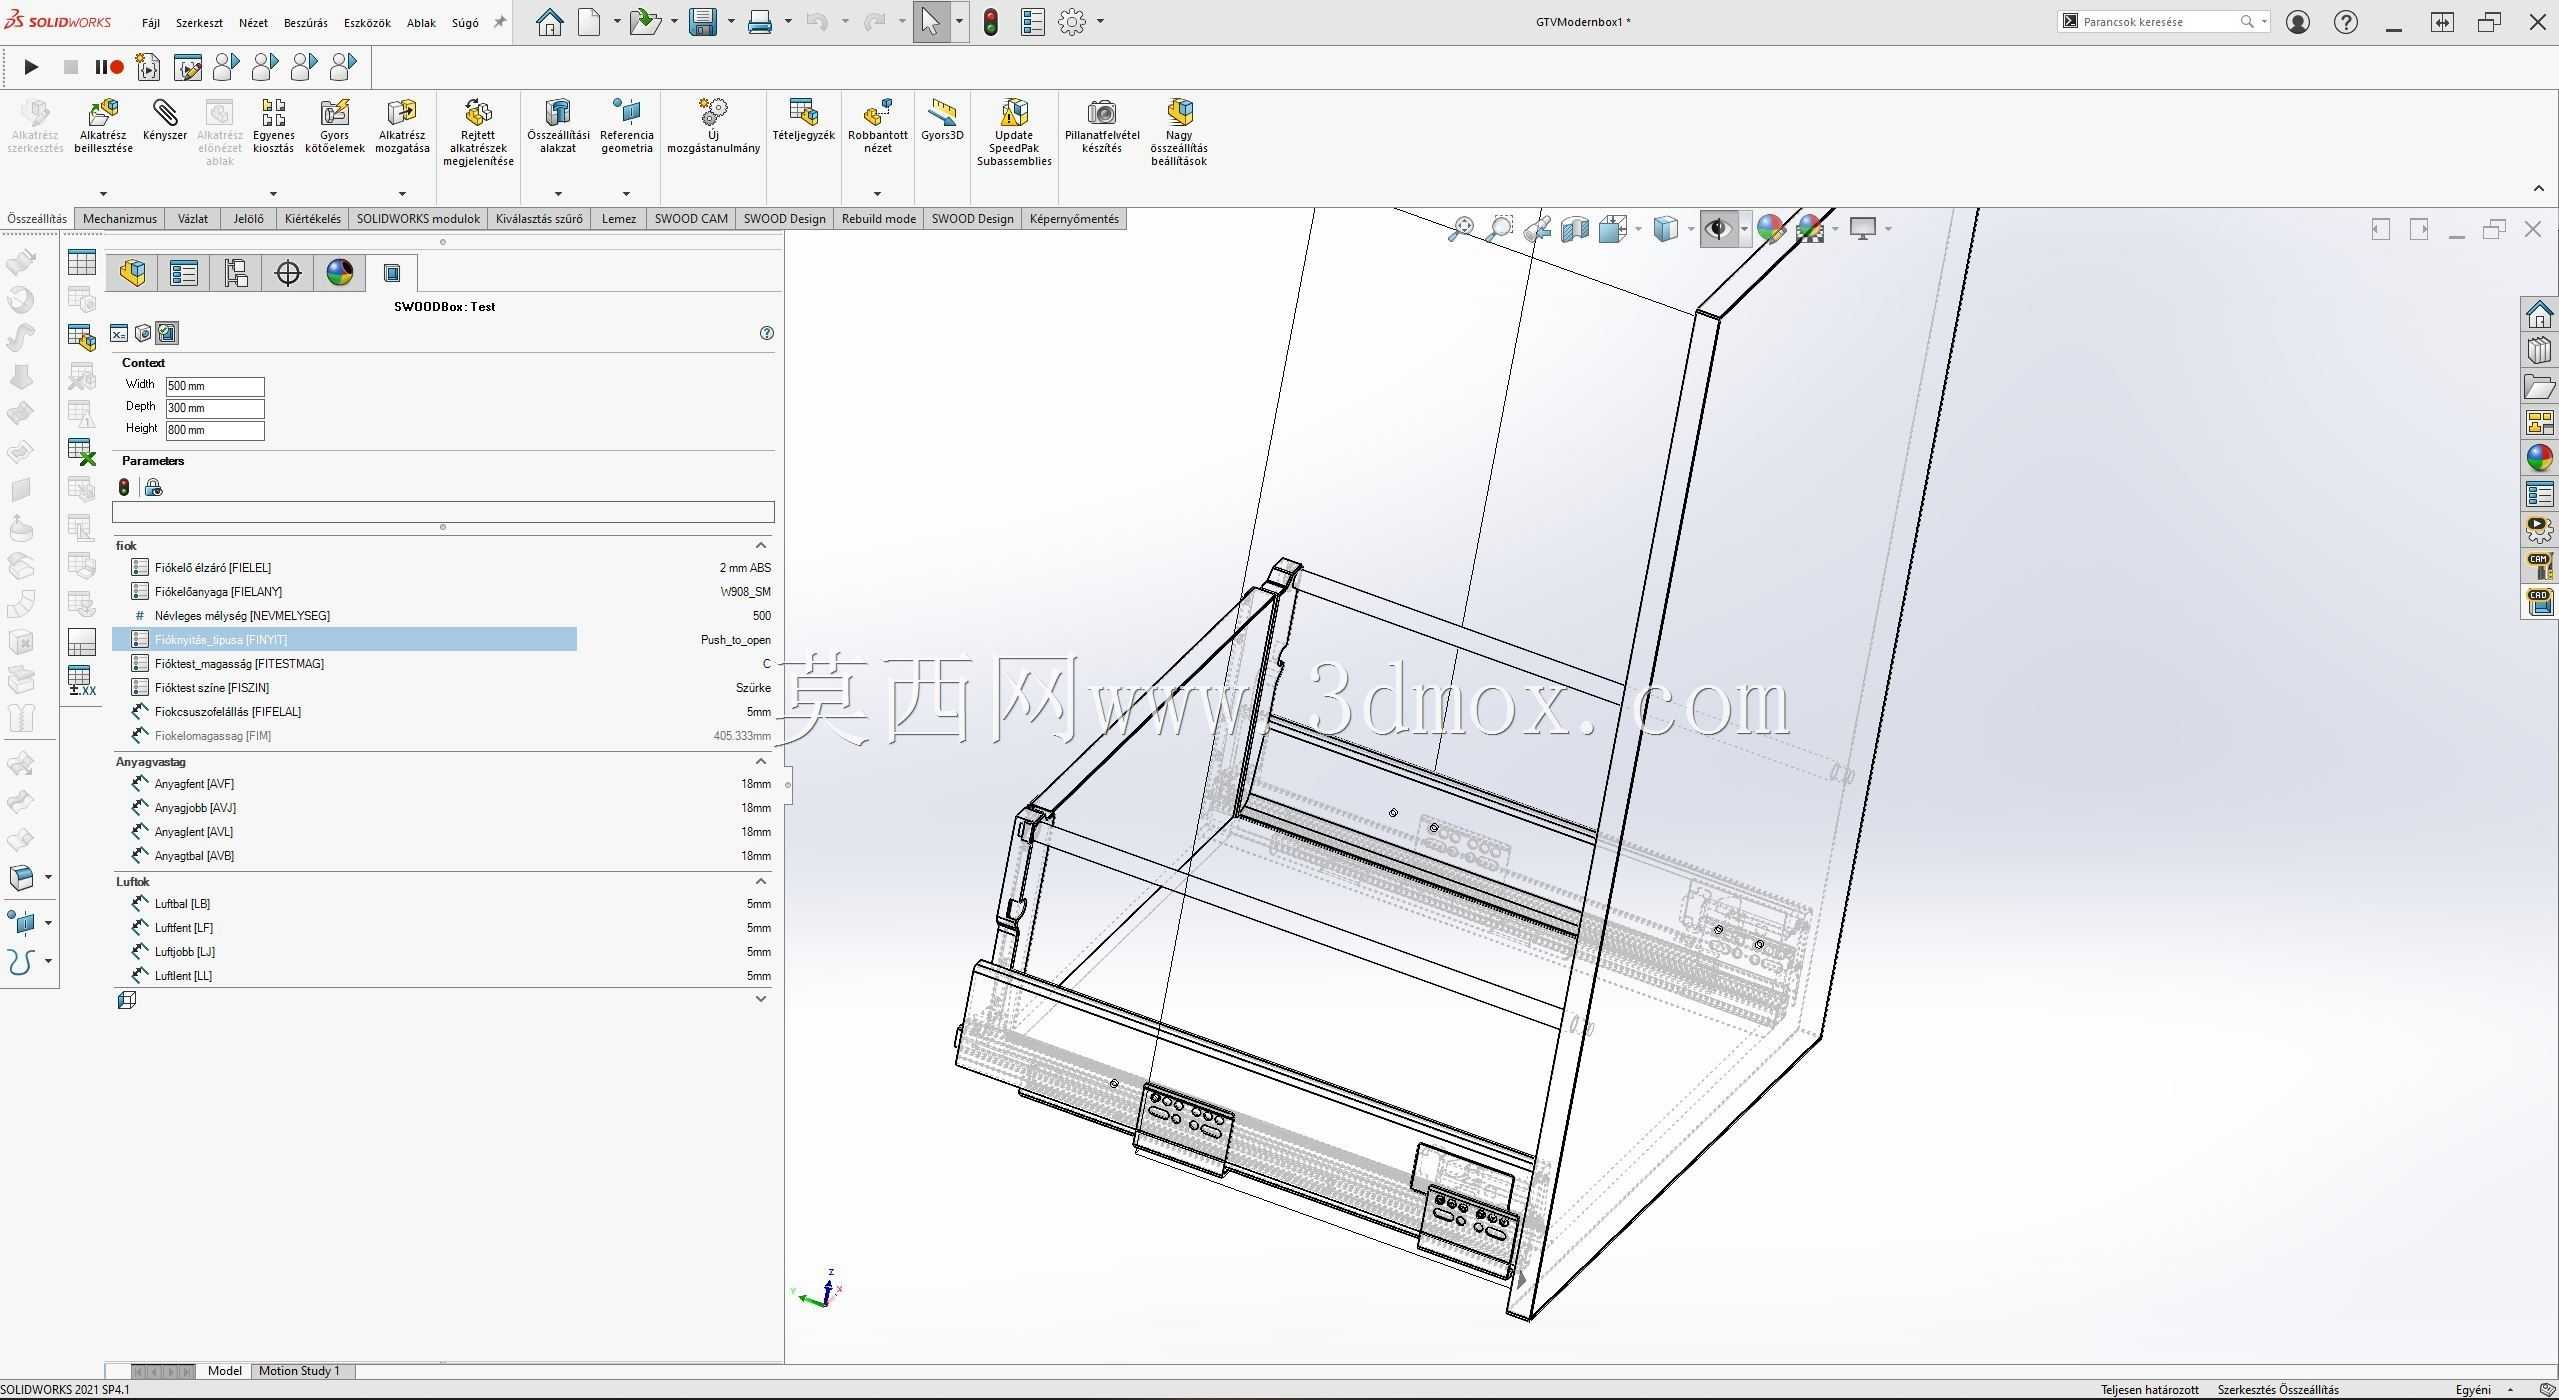Toggle Hide/Show Items eye in the view toolbar
Viewport: 2559px width, 1400px height.
point(1718,229)
